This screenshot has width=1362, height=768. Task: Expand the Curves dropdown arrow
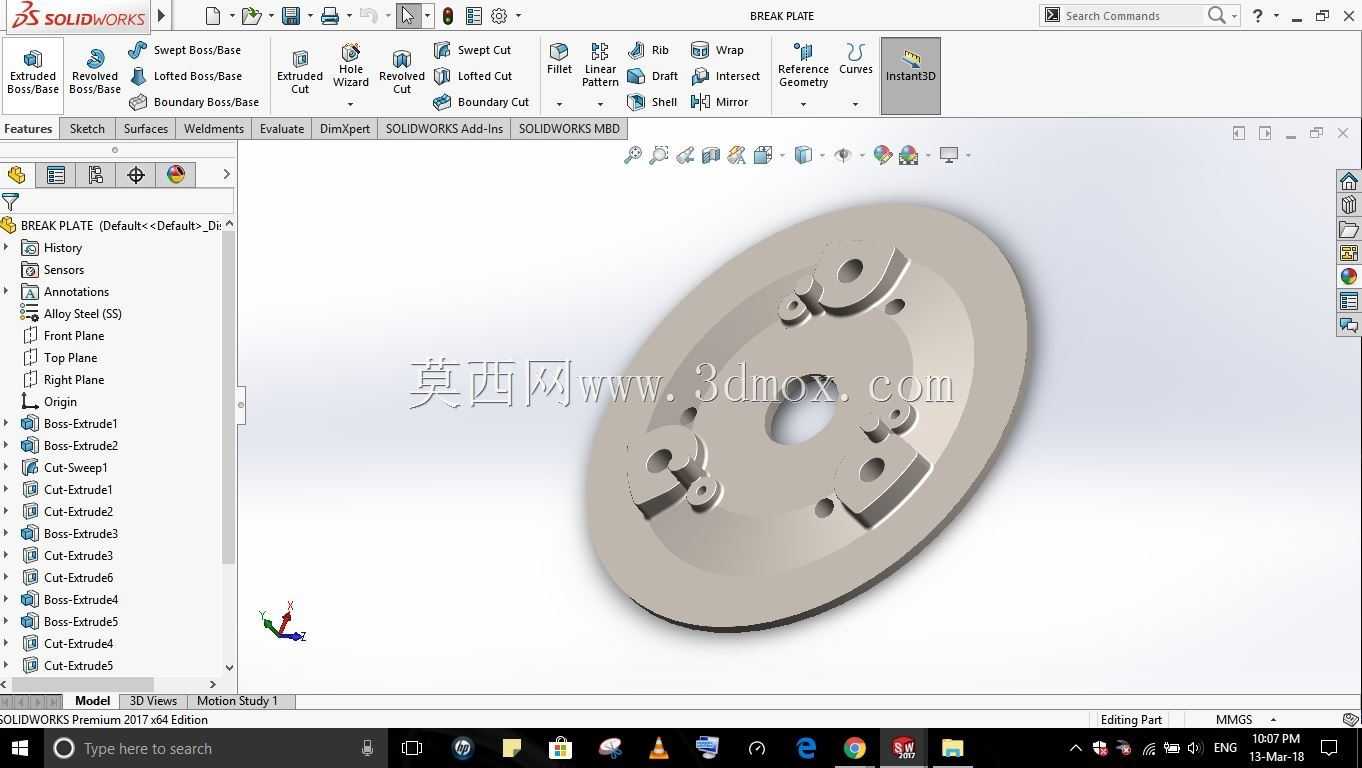click(855, 104)
